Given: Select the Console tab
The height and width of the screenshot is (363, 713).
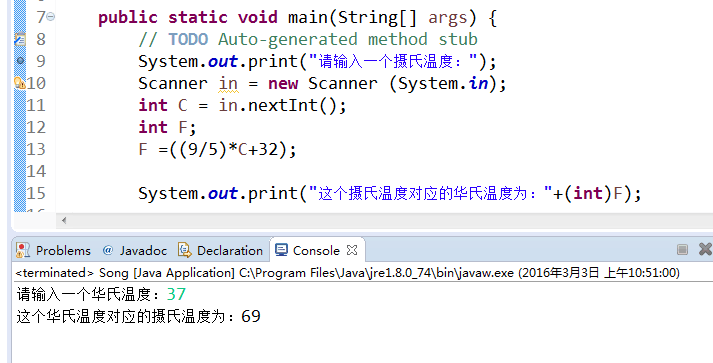Looking at the screenshot, I should [316, 250].
